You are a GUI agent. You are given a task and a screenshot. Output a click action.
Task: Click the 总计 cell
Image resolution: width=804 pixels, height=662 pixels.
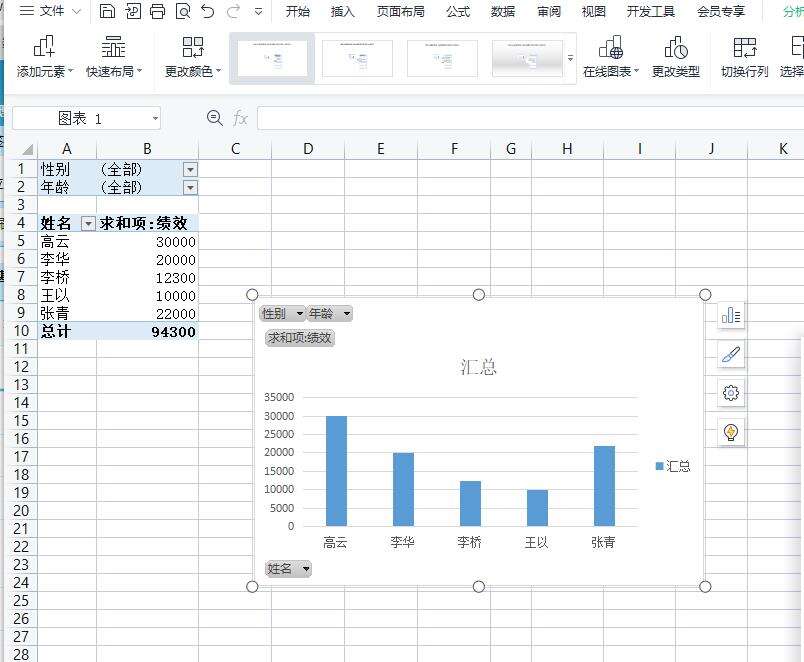(x=67, y=331)
